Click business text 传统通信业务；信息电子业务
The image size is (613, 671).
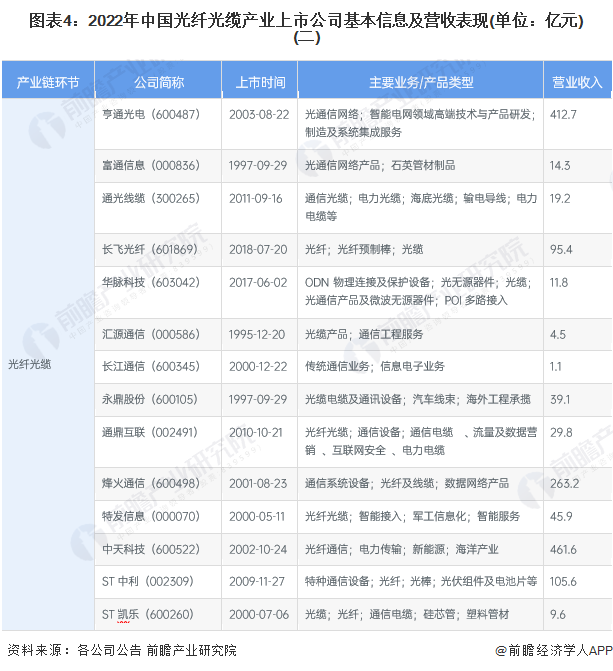375,366
